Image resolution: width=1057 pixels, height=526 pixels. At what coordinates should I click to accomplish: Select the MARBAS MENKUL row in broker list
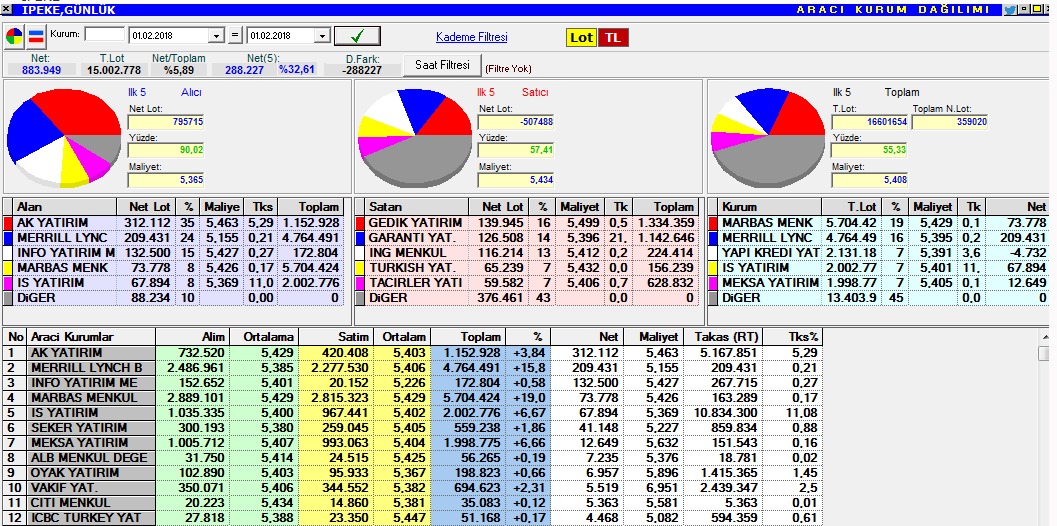click(413, 397)
